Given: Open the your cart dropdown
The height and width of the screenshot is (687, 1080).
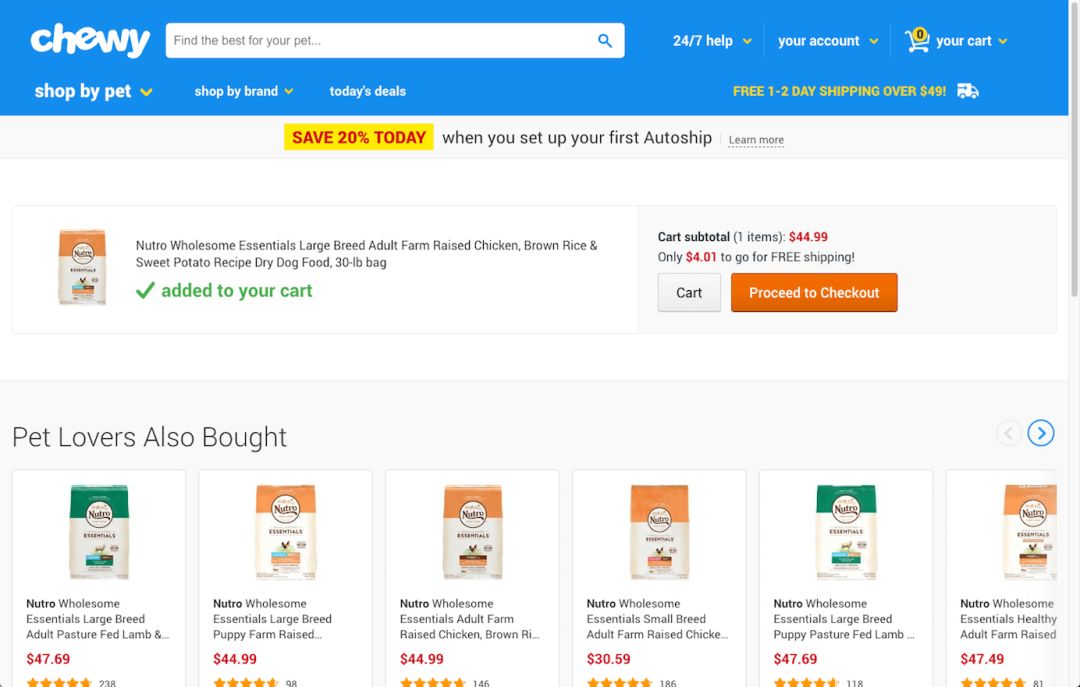Looking at the screenshot, I should [x=972, y=41].
